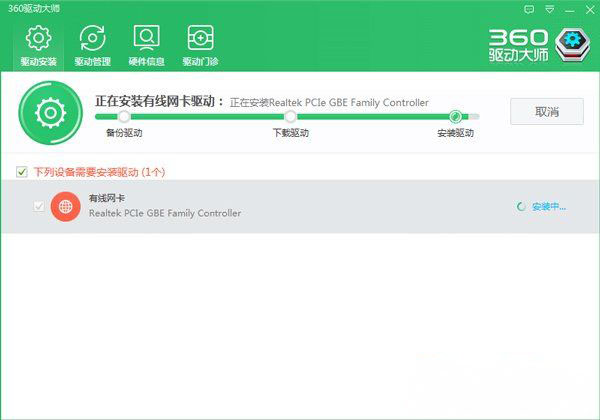Screen dimensions: 600x420
Task: Click the 安装中 status text
Action: (549, 207)
